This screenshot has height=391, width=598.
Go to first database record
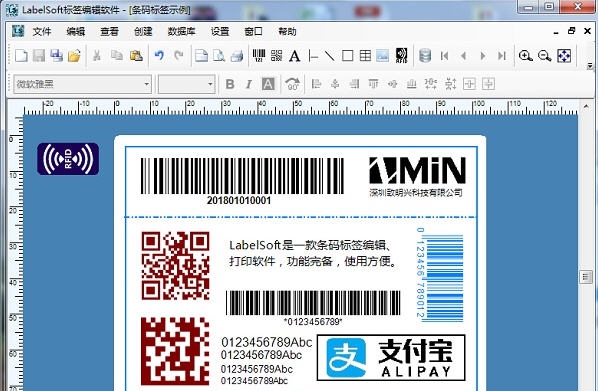[444, 56]
